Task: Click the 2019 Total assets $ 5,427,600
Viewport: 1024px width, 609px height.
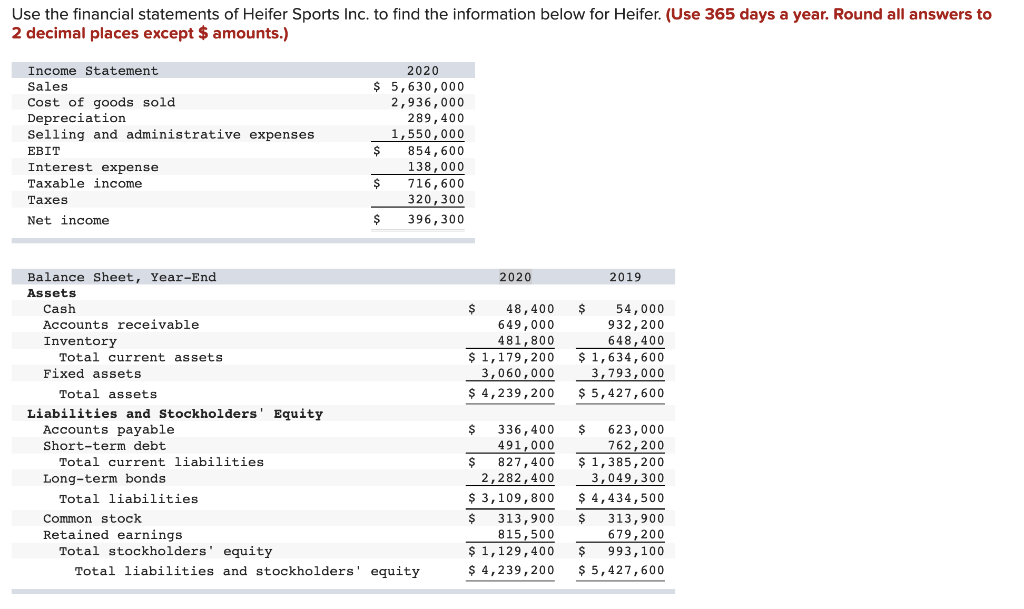Action: point(620,393)
